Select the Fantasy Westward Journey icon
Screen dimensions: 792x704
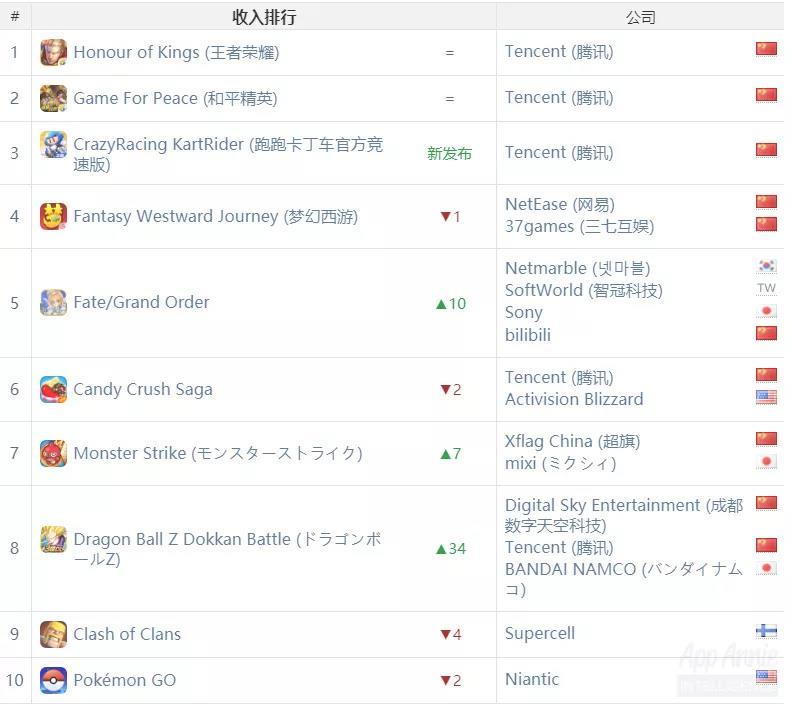pyautogui.click(x=54, y=216)
